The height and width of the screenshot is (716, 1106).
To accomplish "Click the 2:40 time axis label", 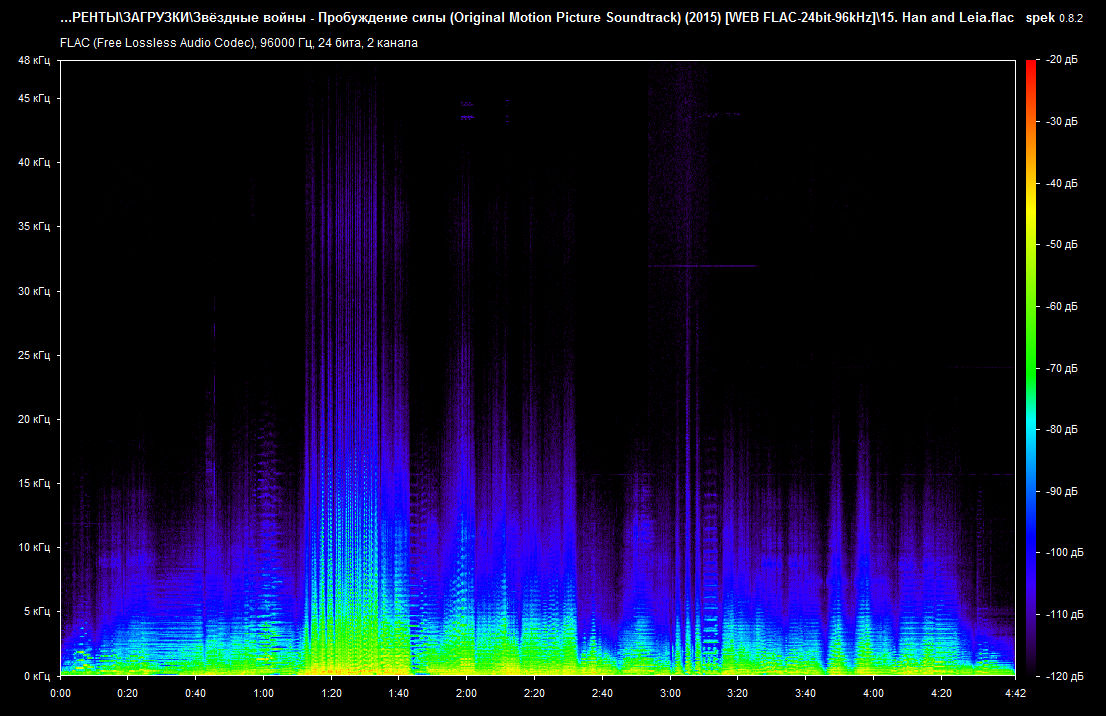I will point(602,692).
